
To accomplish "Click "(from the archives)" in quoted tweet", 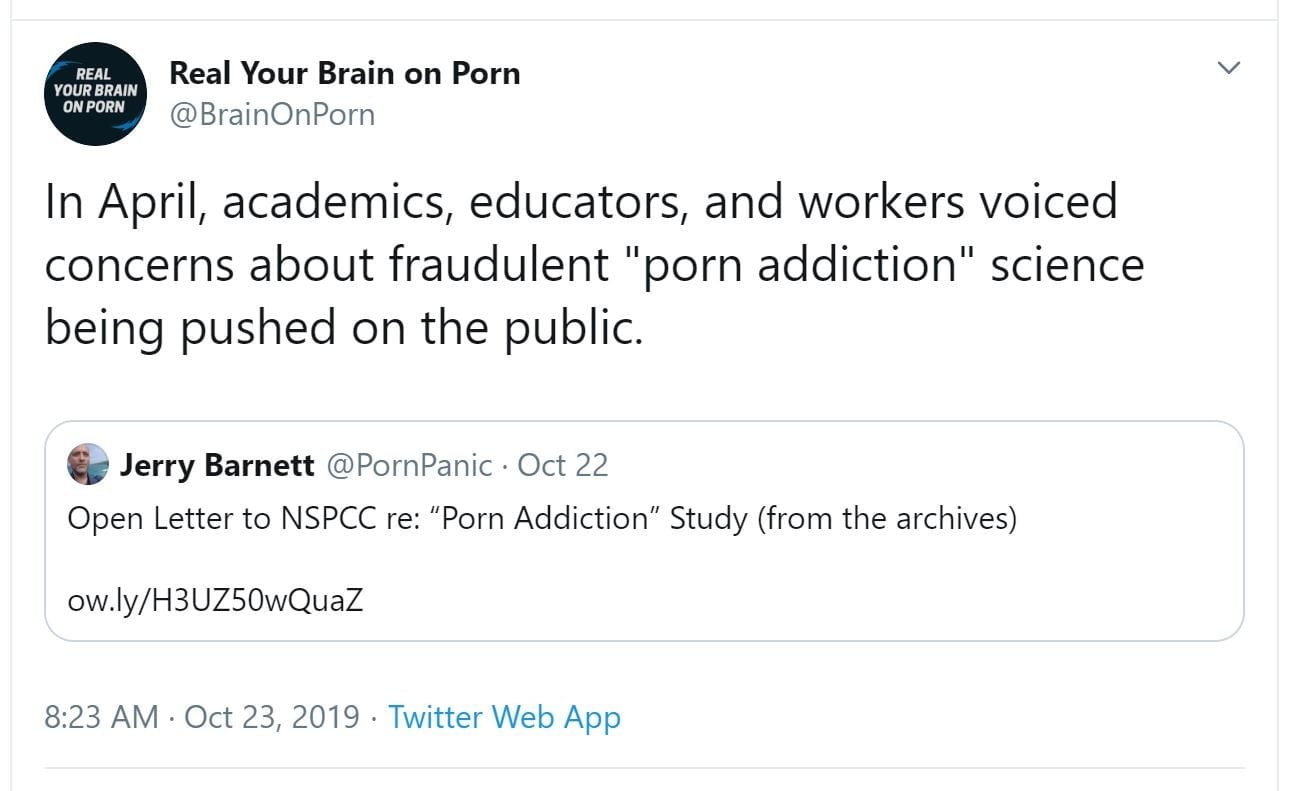I will (887, 519).
